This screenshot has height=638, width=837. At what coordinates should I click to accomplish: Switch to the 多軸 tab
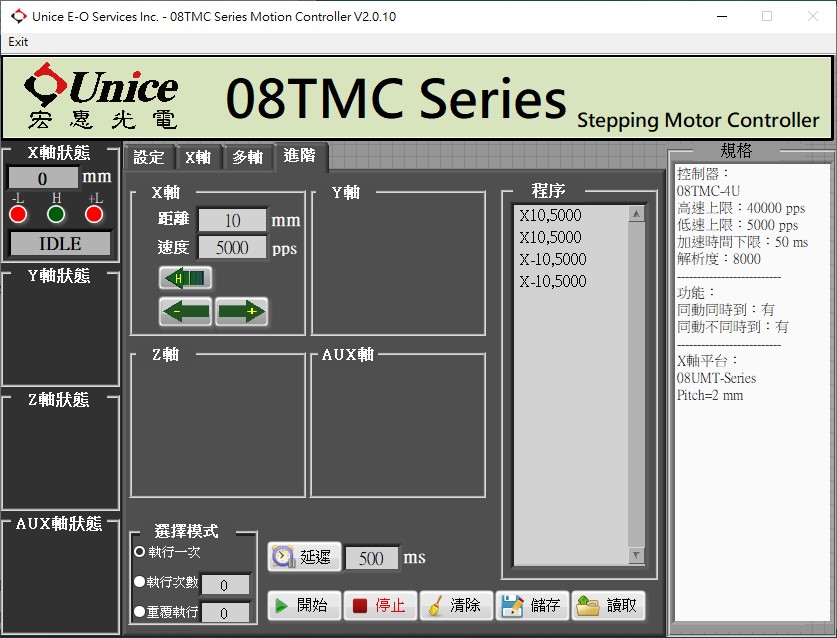click(x=247, y=157)
